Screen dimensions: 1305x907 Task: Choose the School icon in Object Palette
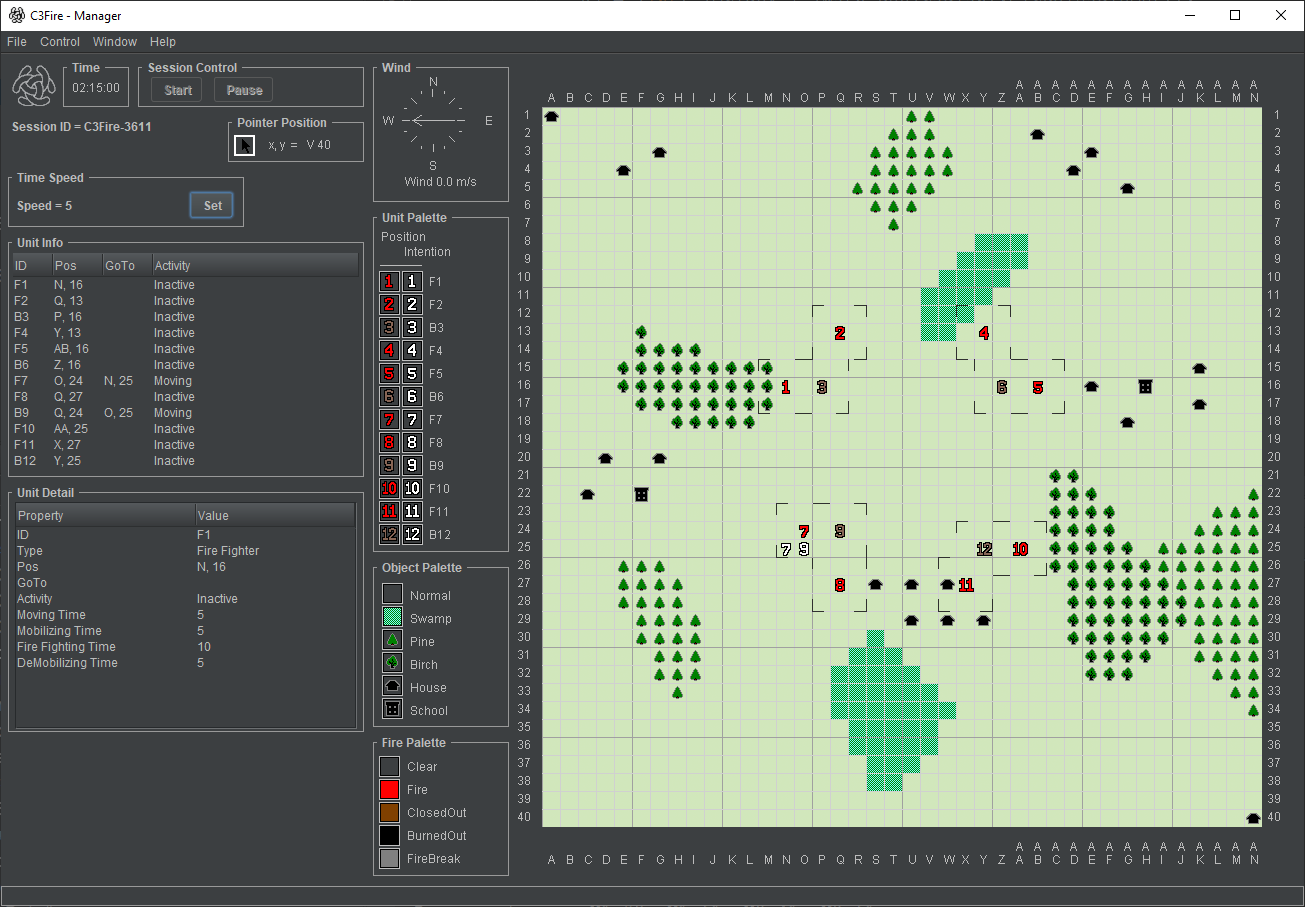pos(393,710)
